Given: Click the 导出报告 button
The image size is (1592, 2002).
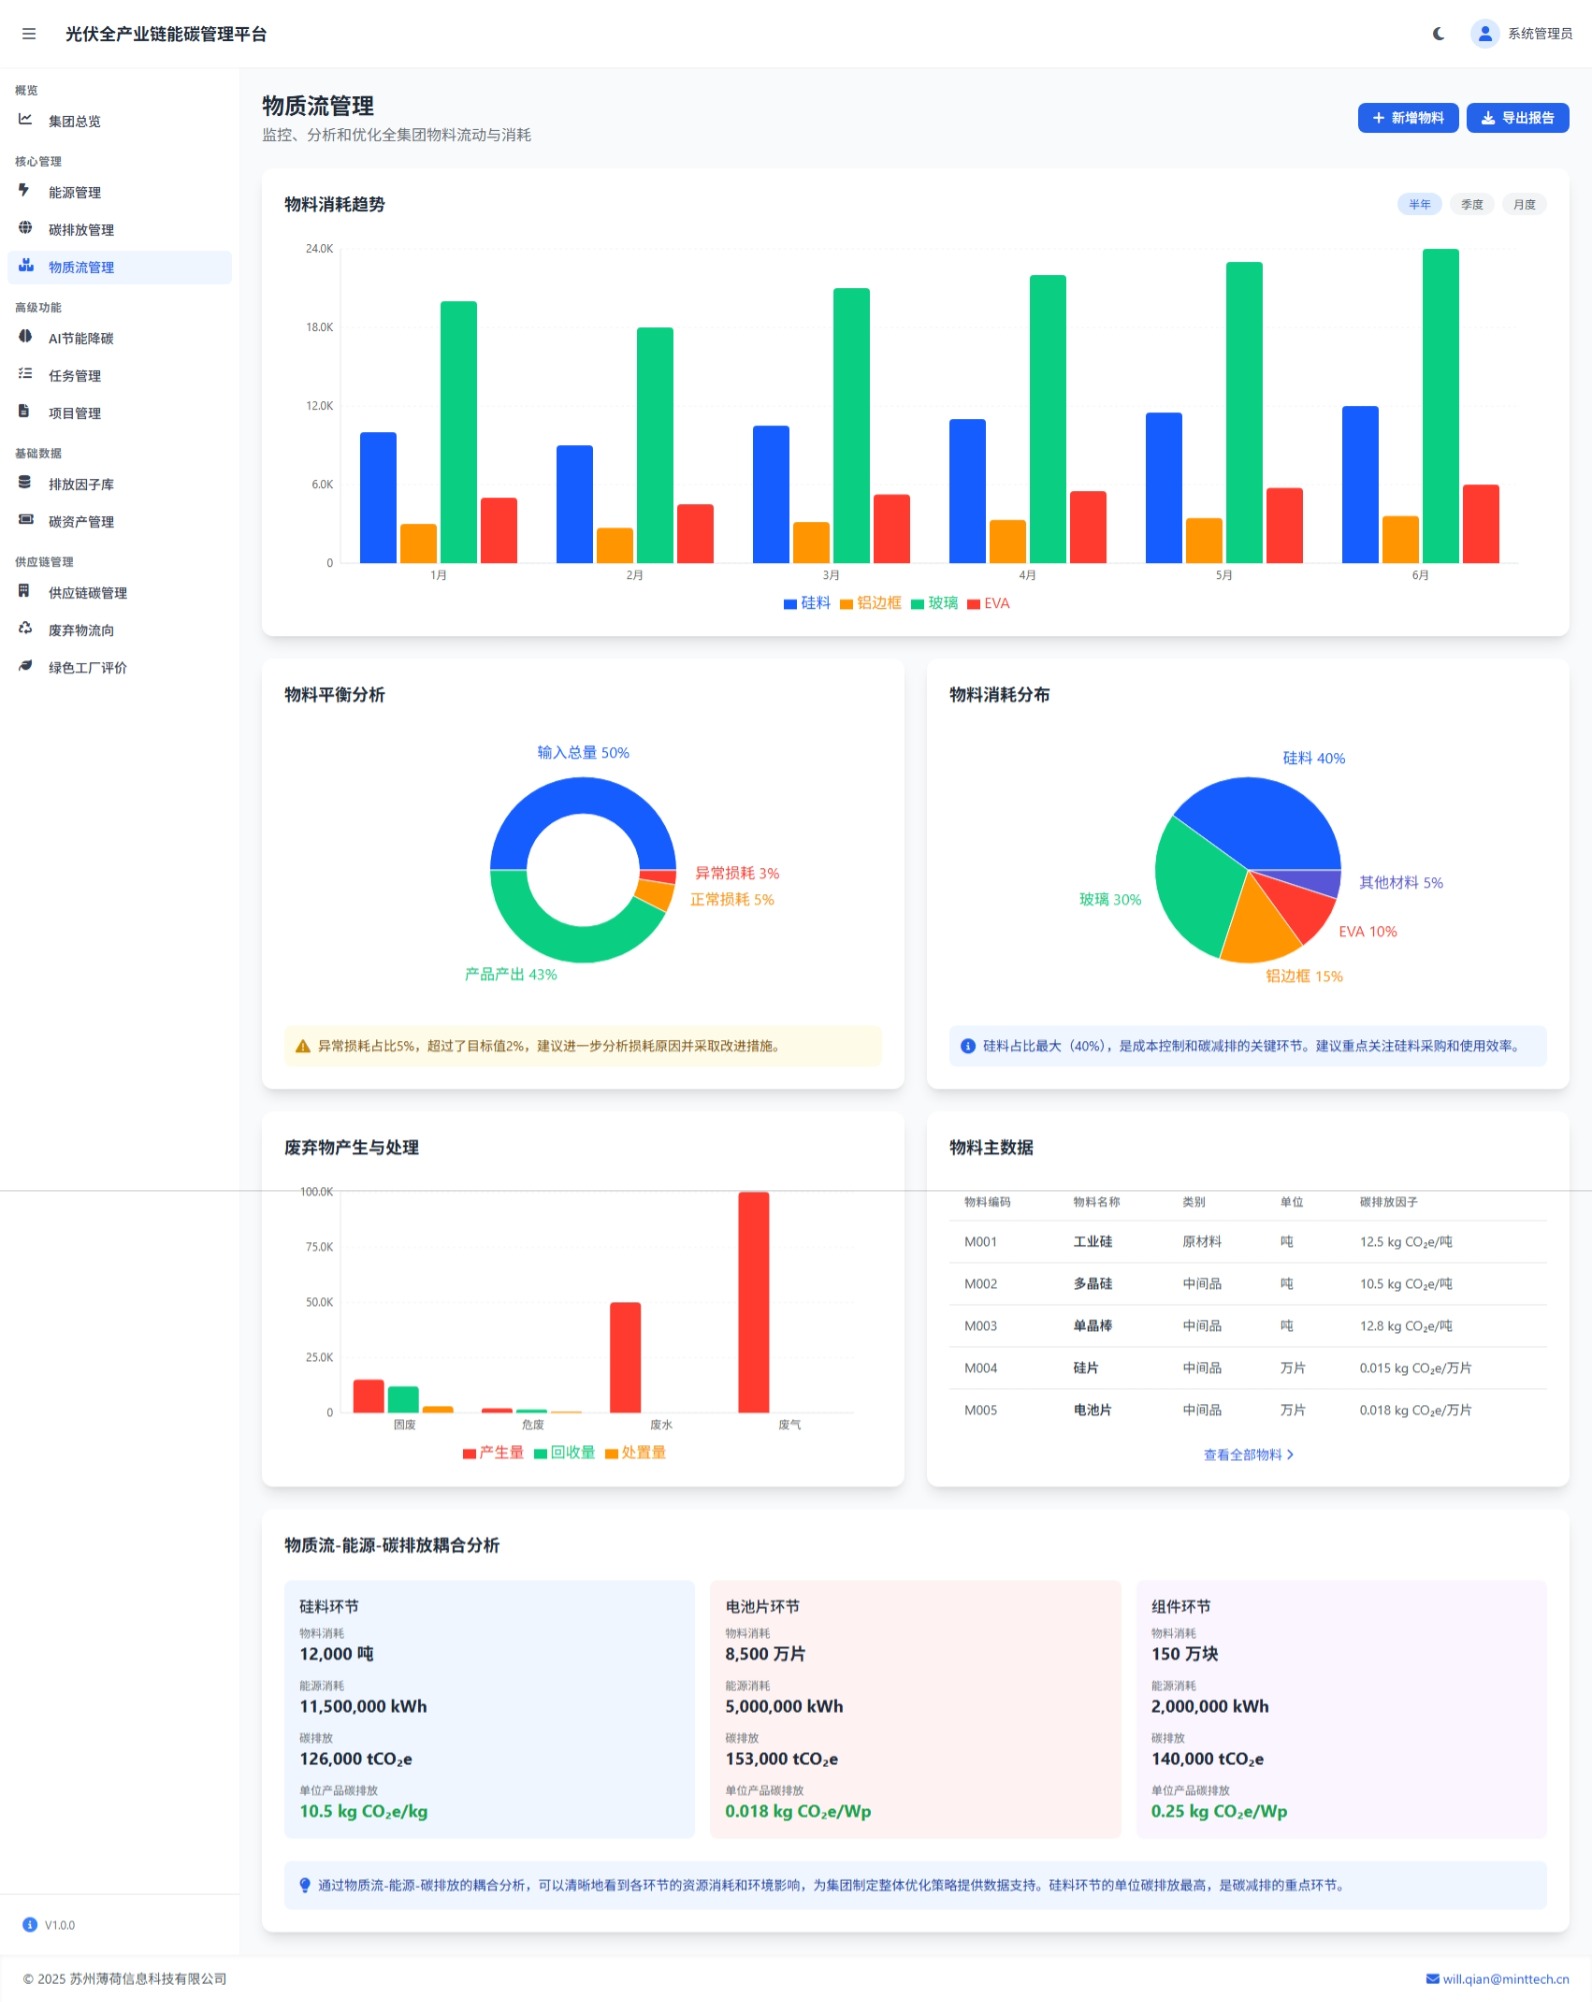Looking at the screenshot, I should click(x=1517, y=118).
